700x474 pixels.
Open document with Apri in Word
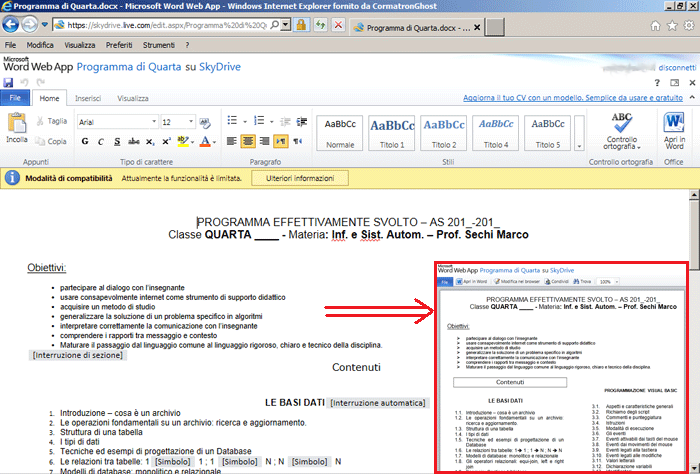[x=674, y=131]
